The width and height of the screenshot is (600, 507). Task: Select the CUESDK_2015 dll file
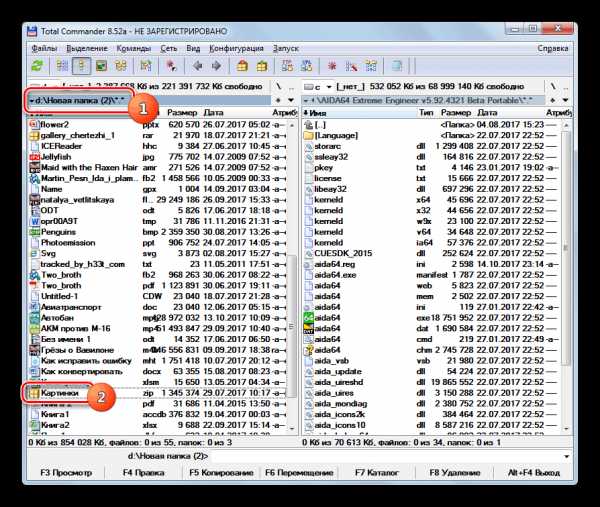[x=432, y=253]
